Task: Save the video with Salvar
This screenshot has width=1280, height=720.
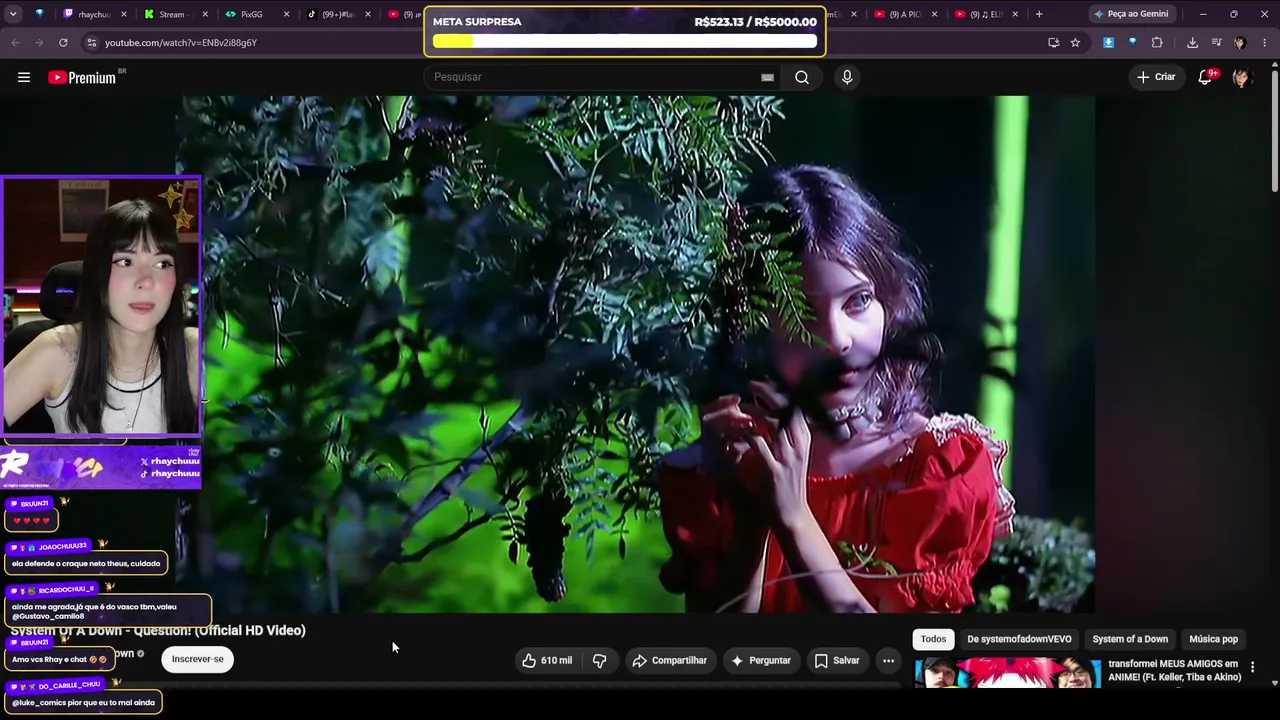Action: click(x=837, y=660)
